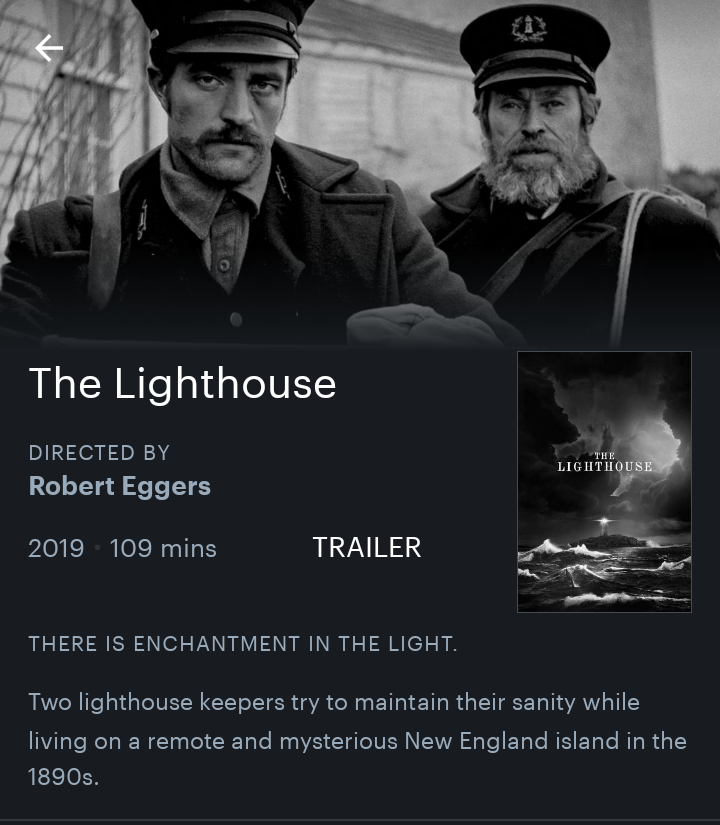The width and height of the screenshot is (720, 825).
Task: Click the lighthouse keepers synopsis paragraph
Action: pos(357,740)
